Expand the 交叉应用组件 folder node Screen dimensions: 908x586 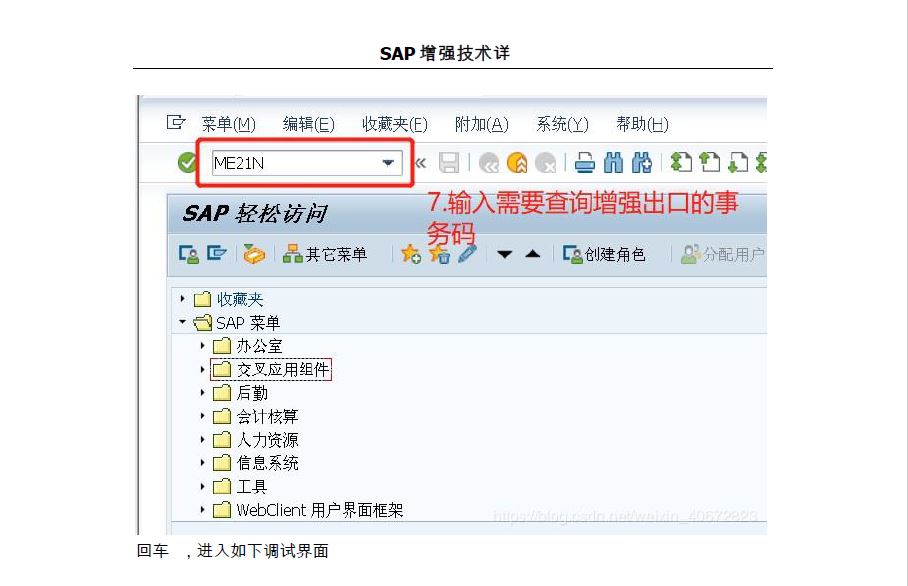(x=202, y=369)
